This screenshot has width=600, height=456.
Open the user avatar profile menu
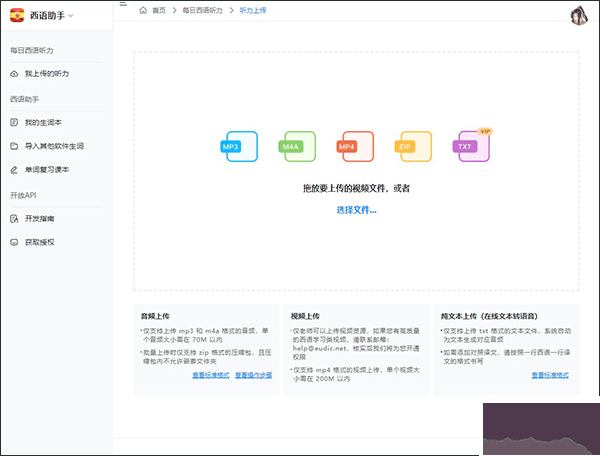point(579,16)
